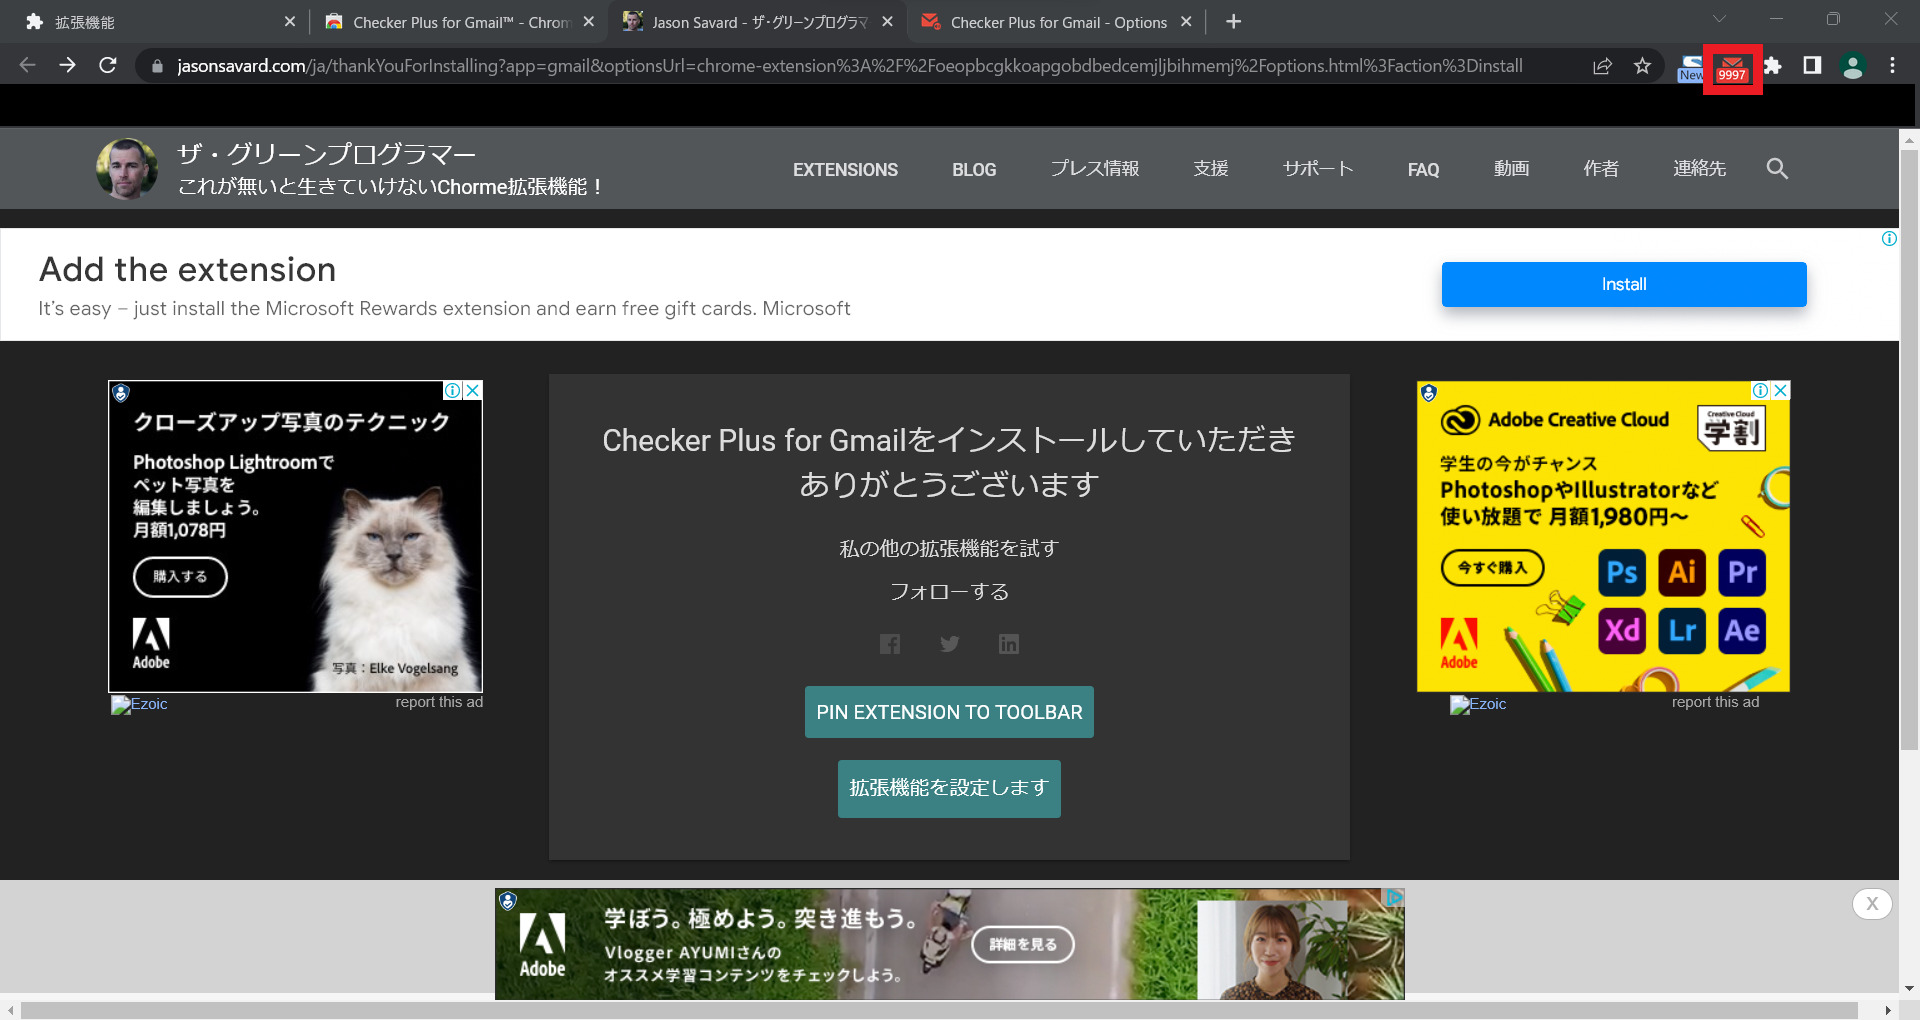Click the Ezoic link under right ad
The width and height of the screenshot is (1920, 1020).
[1478, 704]
